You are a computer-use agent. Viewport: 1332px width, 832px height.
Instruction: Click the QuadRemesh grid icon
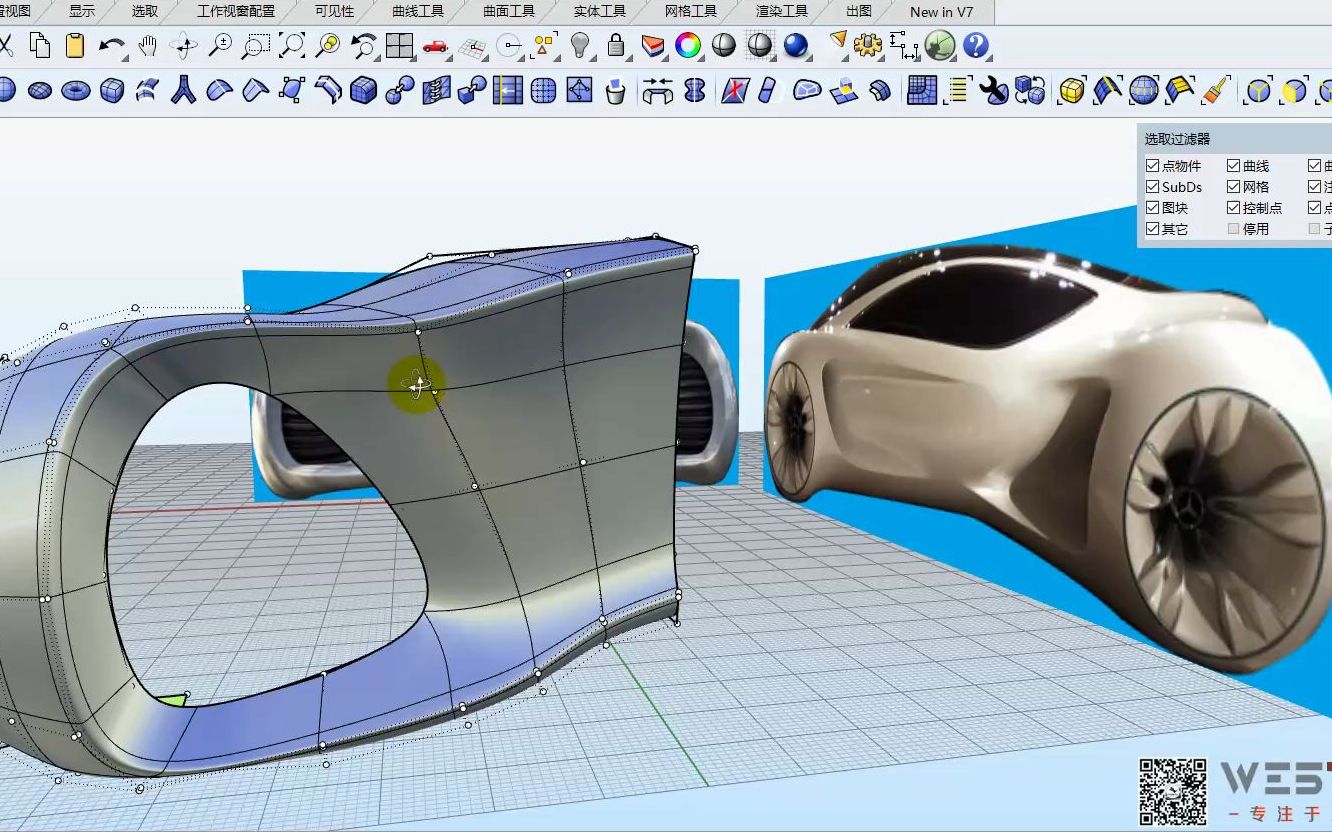click(922, 91)
